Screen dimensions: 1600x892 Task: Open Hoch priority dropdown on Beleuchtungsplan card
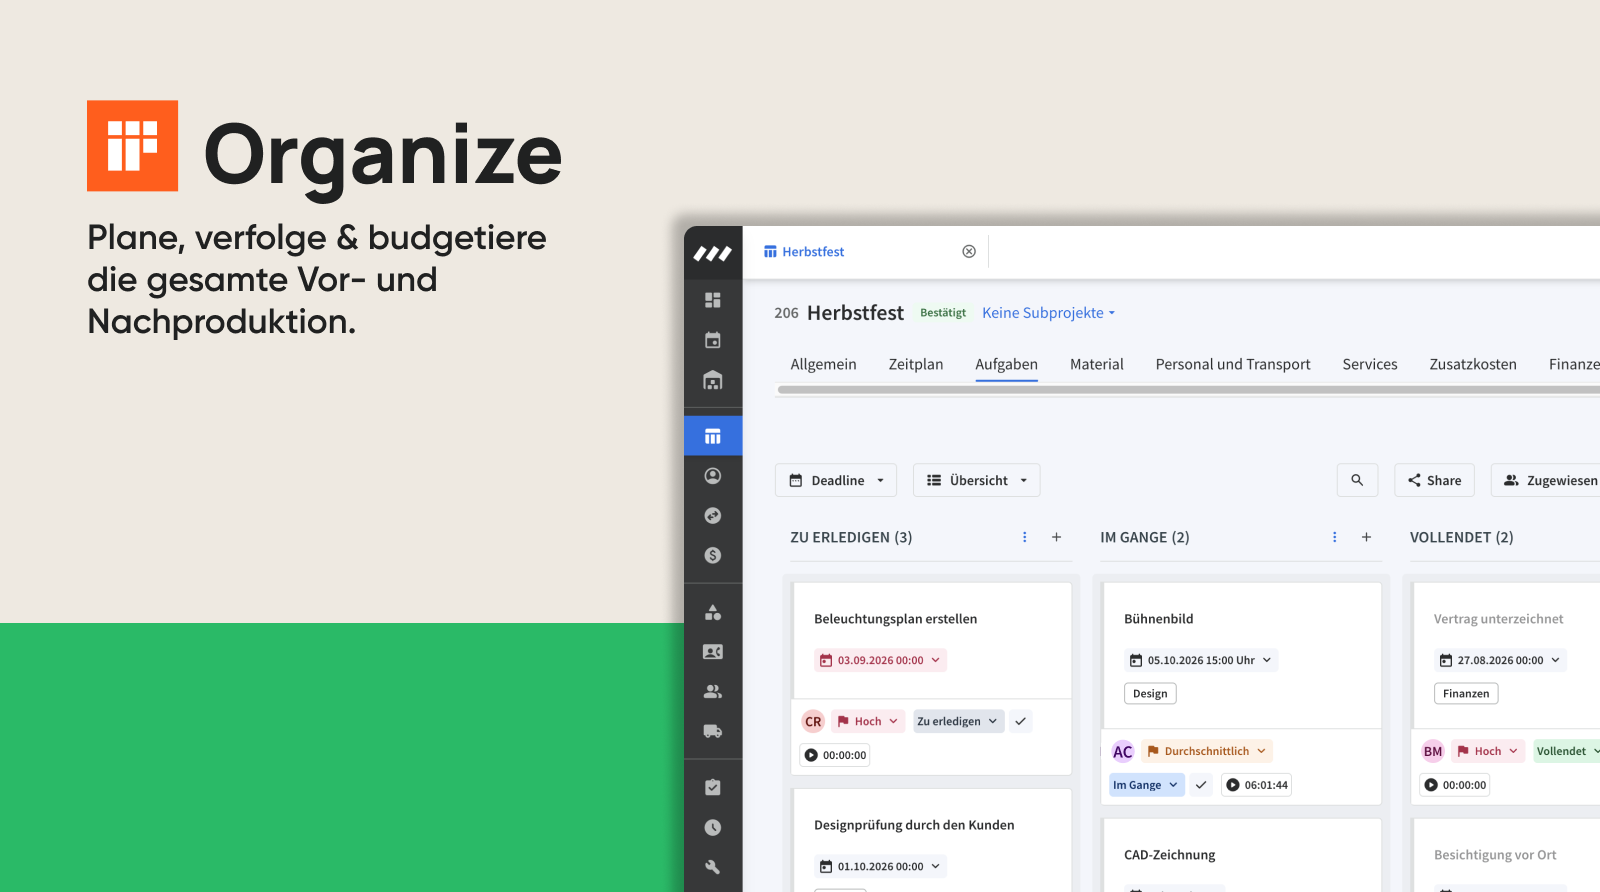pyautogui.click(x=868, y=721)
